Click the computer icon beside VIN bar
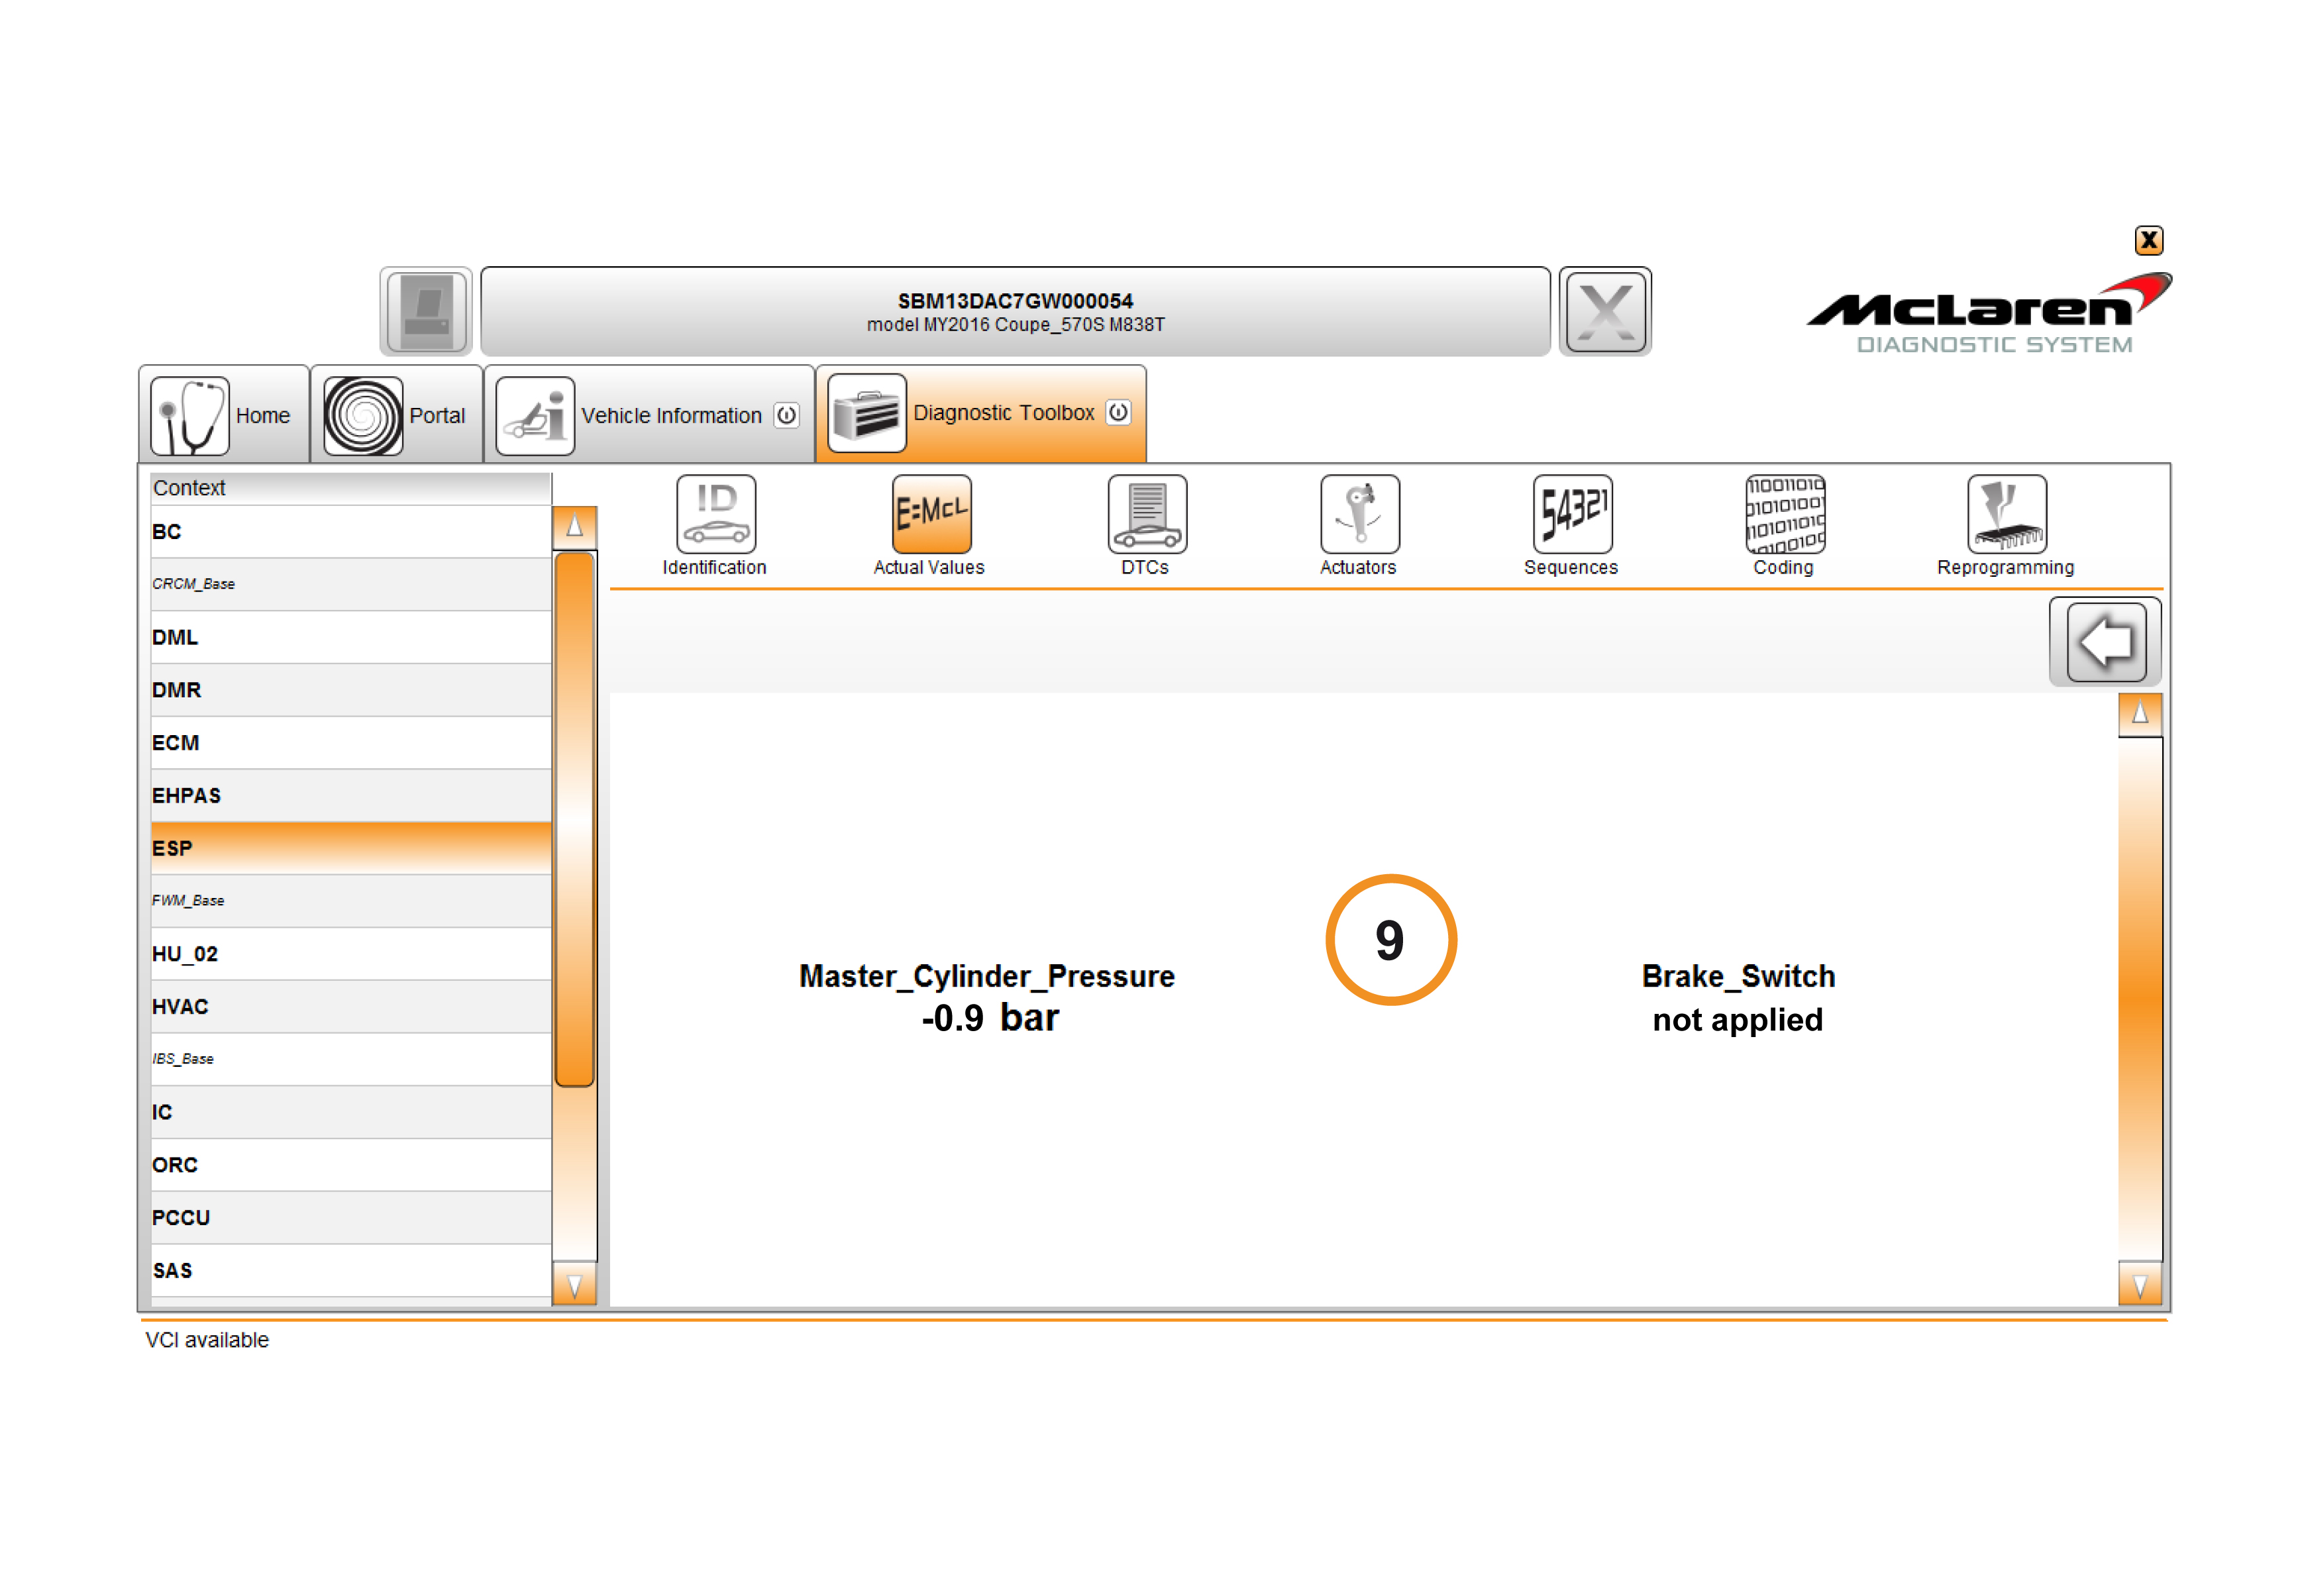Image resolution: width=2300 pixels, height=1596 pixels. (x=426, y=311)
